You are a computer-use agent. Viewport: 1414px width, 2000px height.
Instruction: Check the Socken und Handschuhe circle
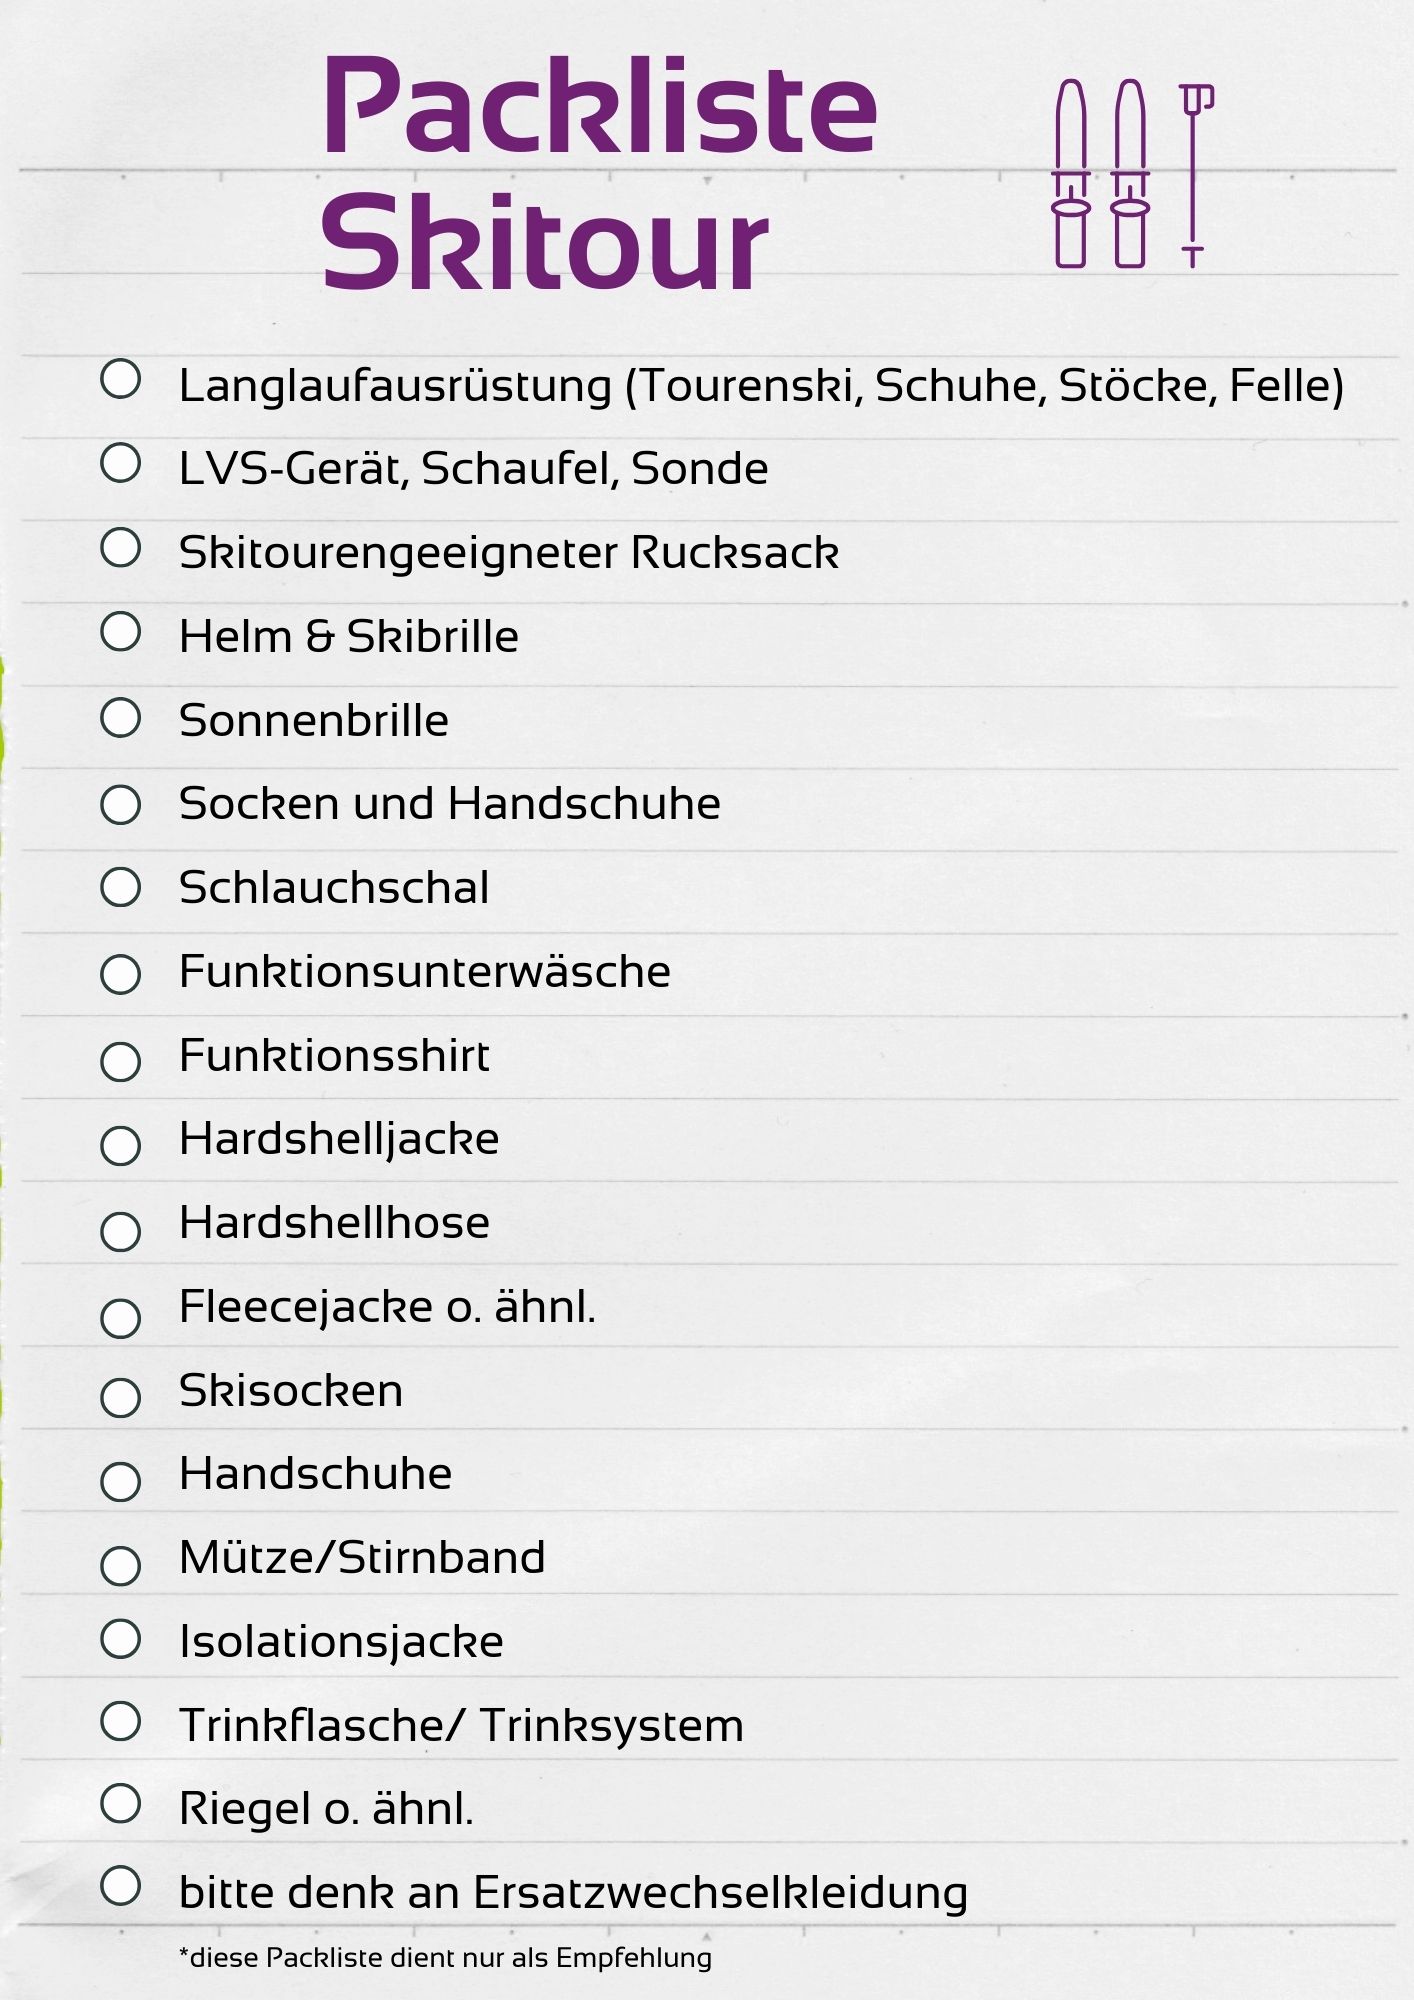(121, 804)
